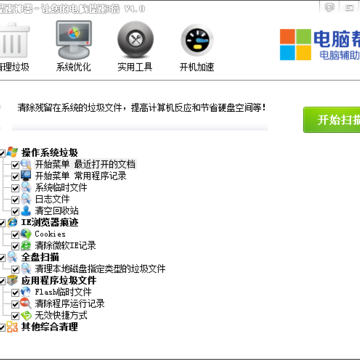Open the 实用工具 wrench icon
This screenshot has height=360, width=360.
click(x=135, y=40)
